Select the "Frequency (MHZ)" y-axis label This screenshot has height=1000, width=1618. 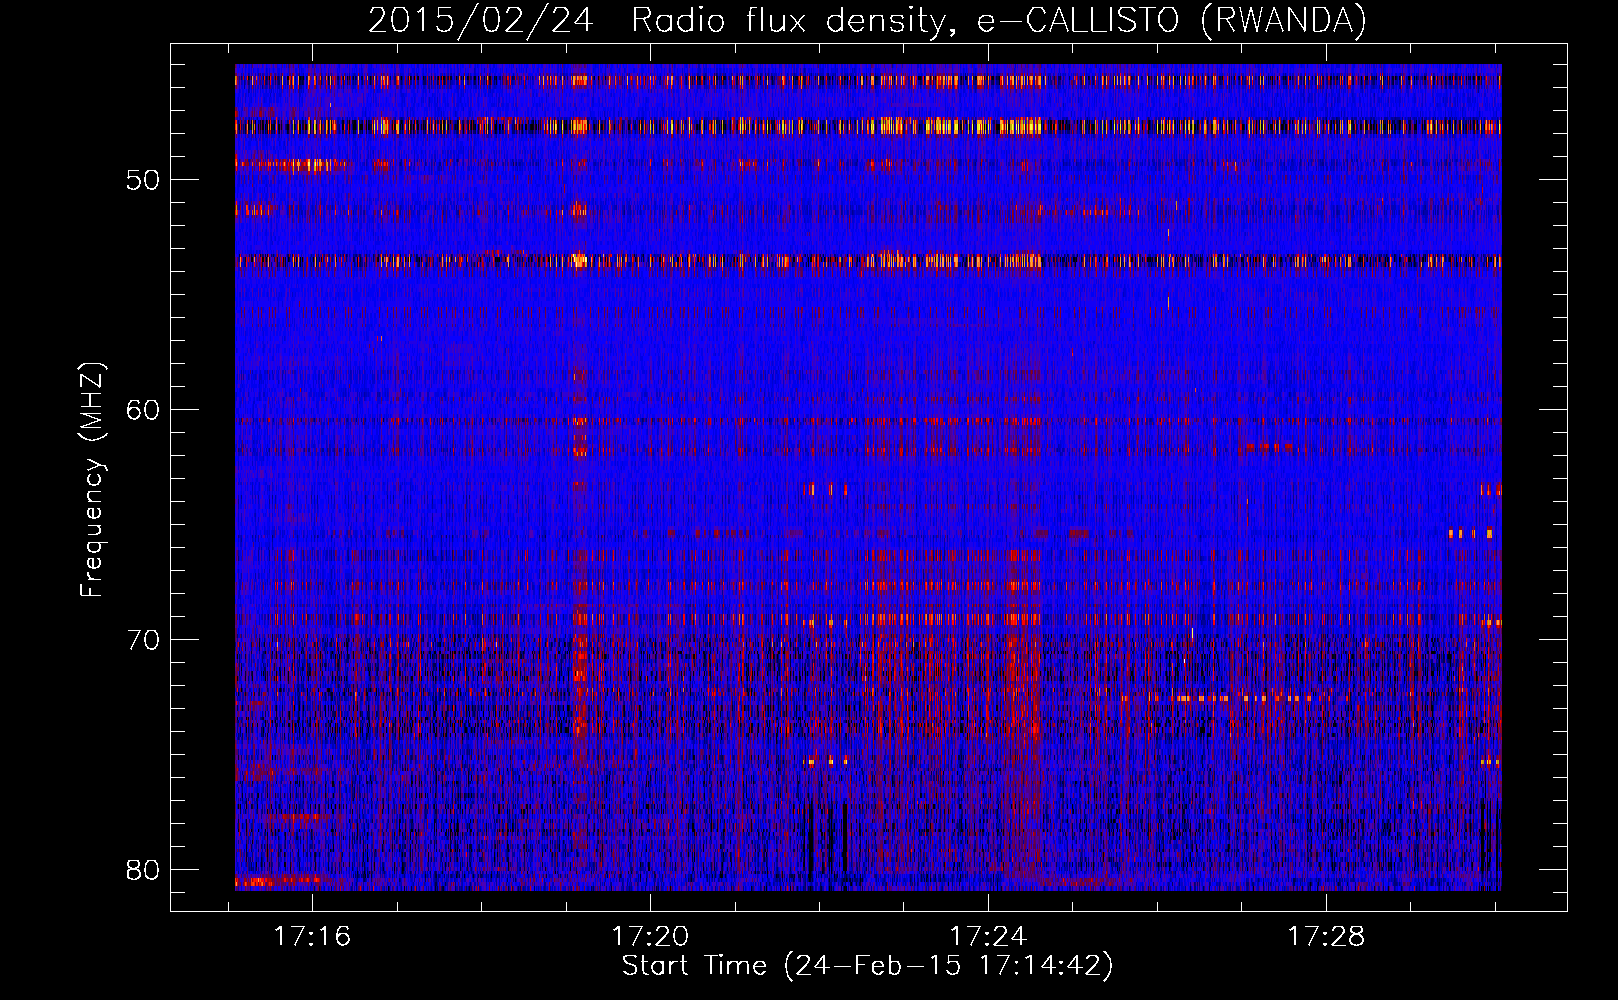coord(92,480)
